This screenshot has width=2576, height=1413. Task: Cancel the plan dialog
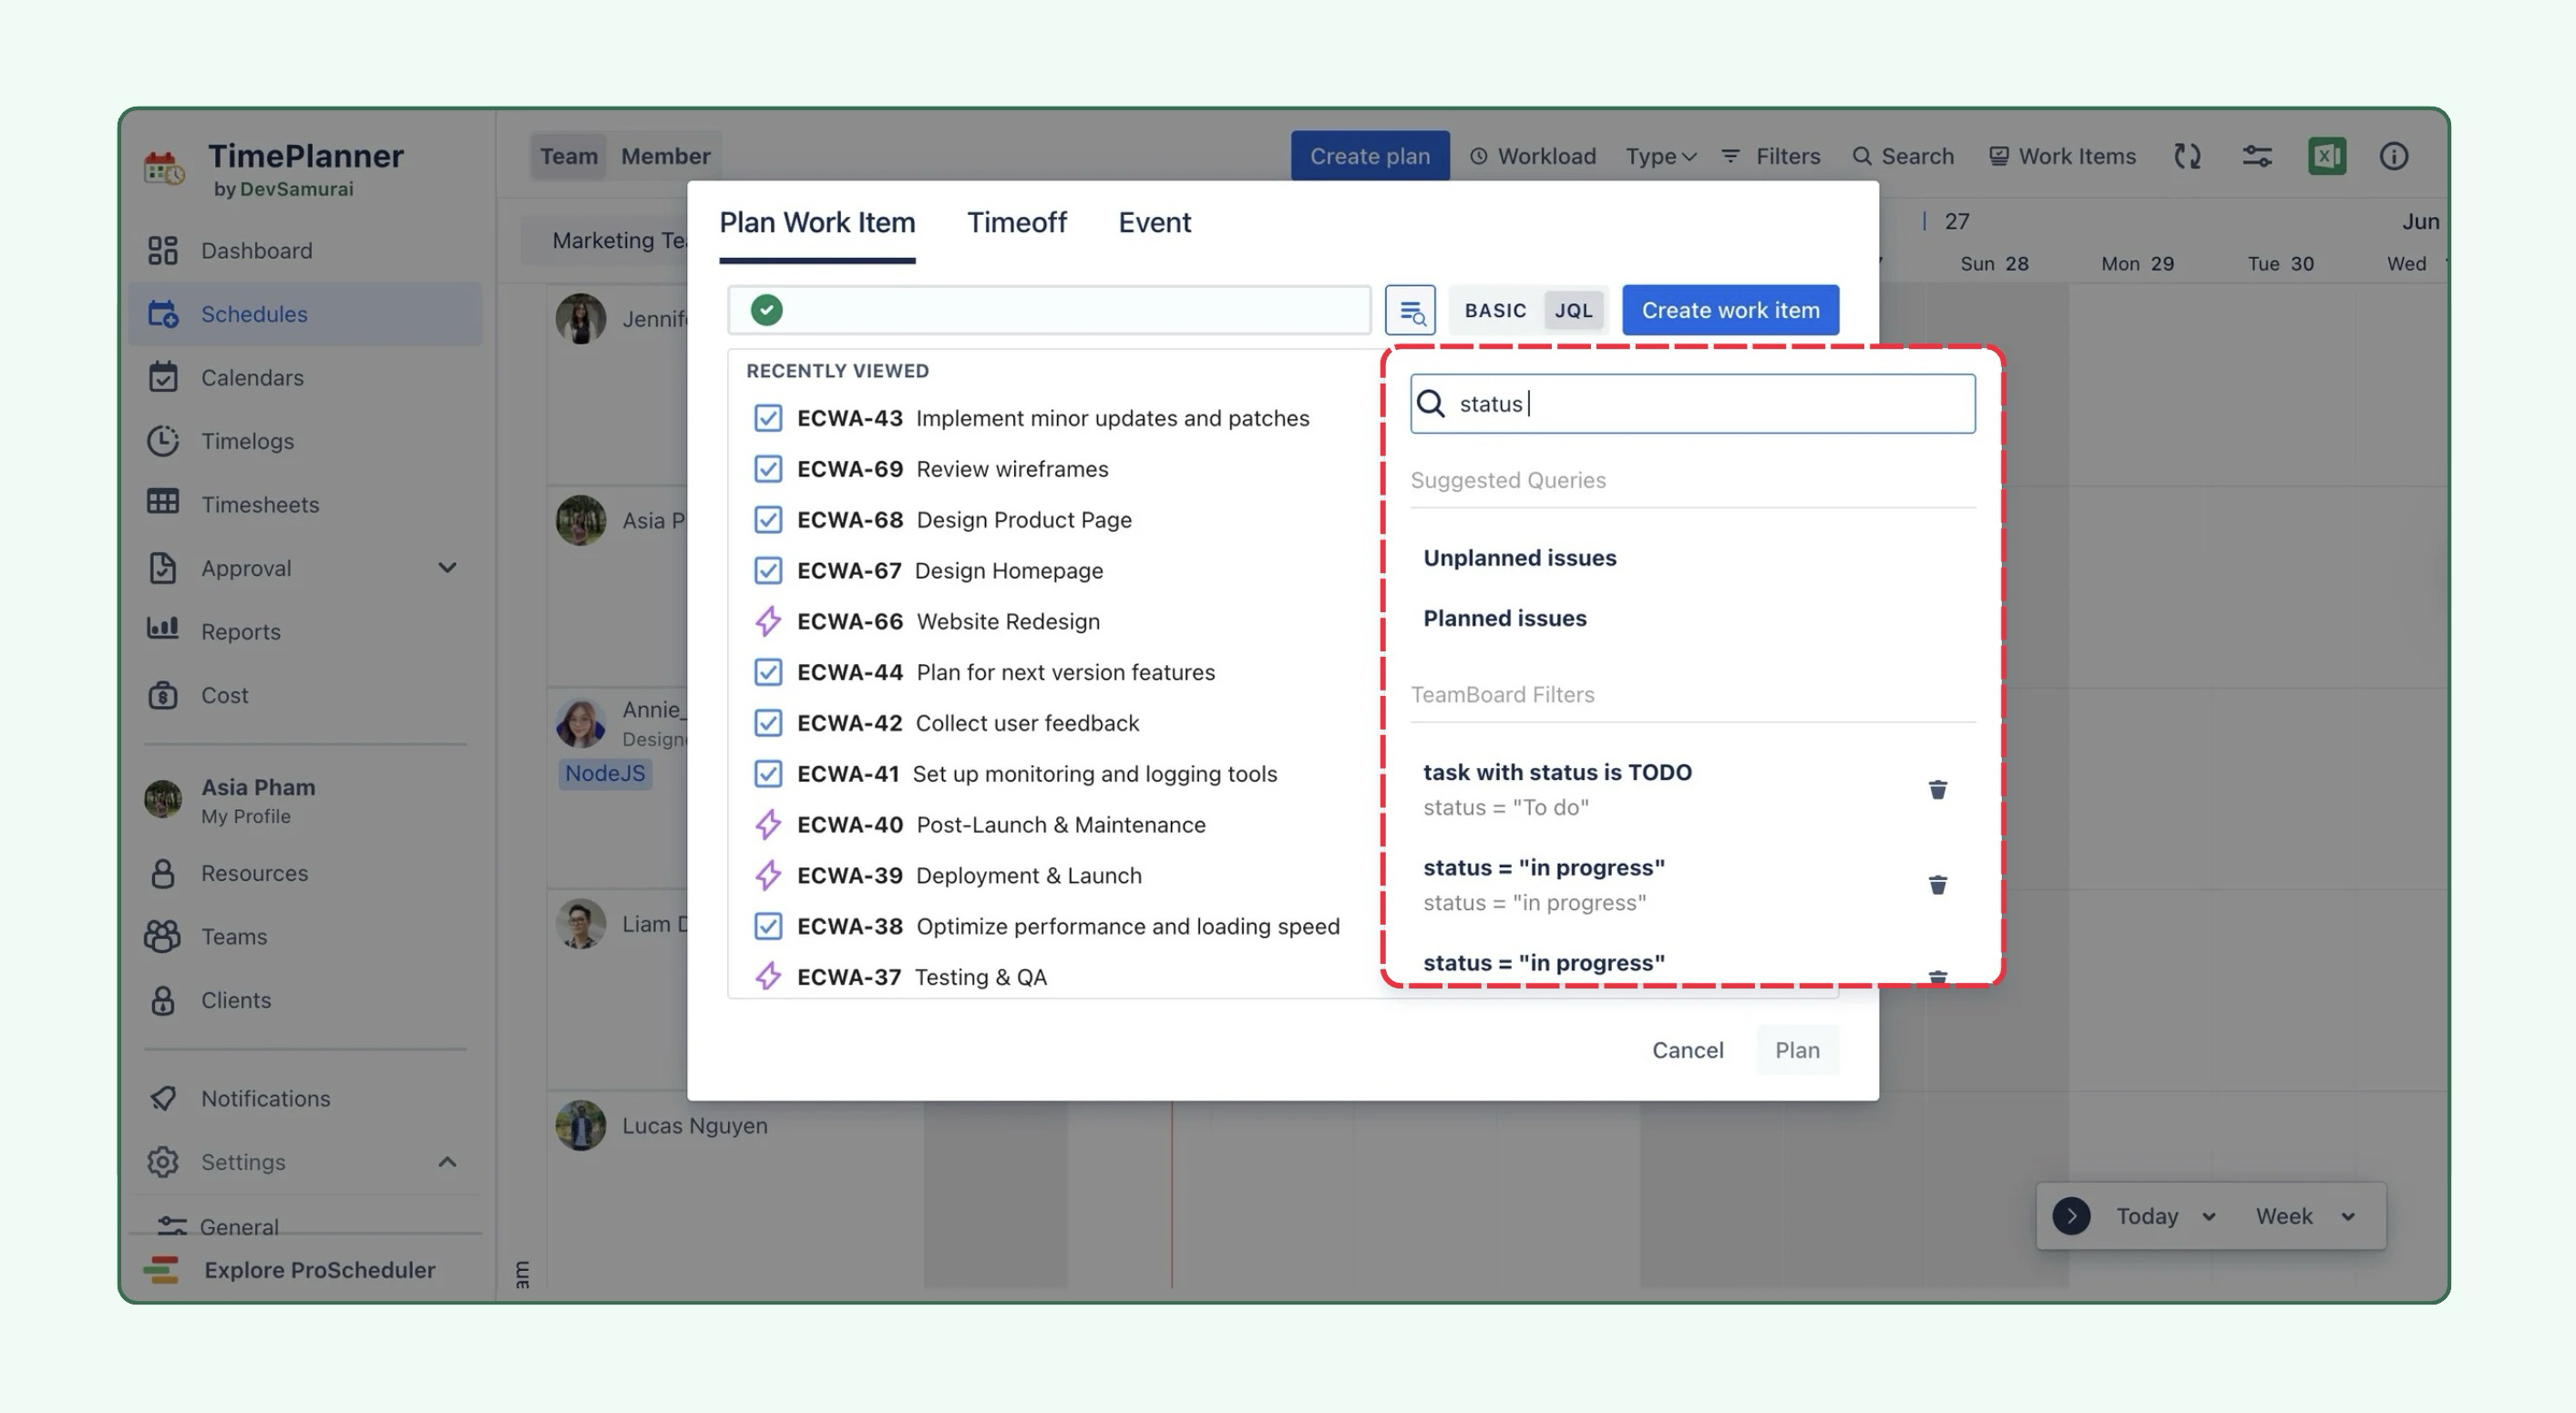click(x=1687, y=1050)
